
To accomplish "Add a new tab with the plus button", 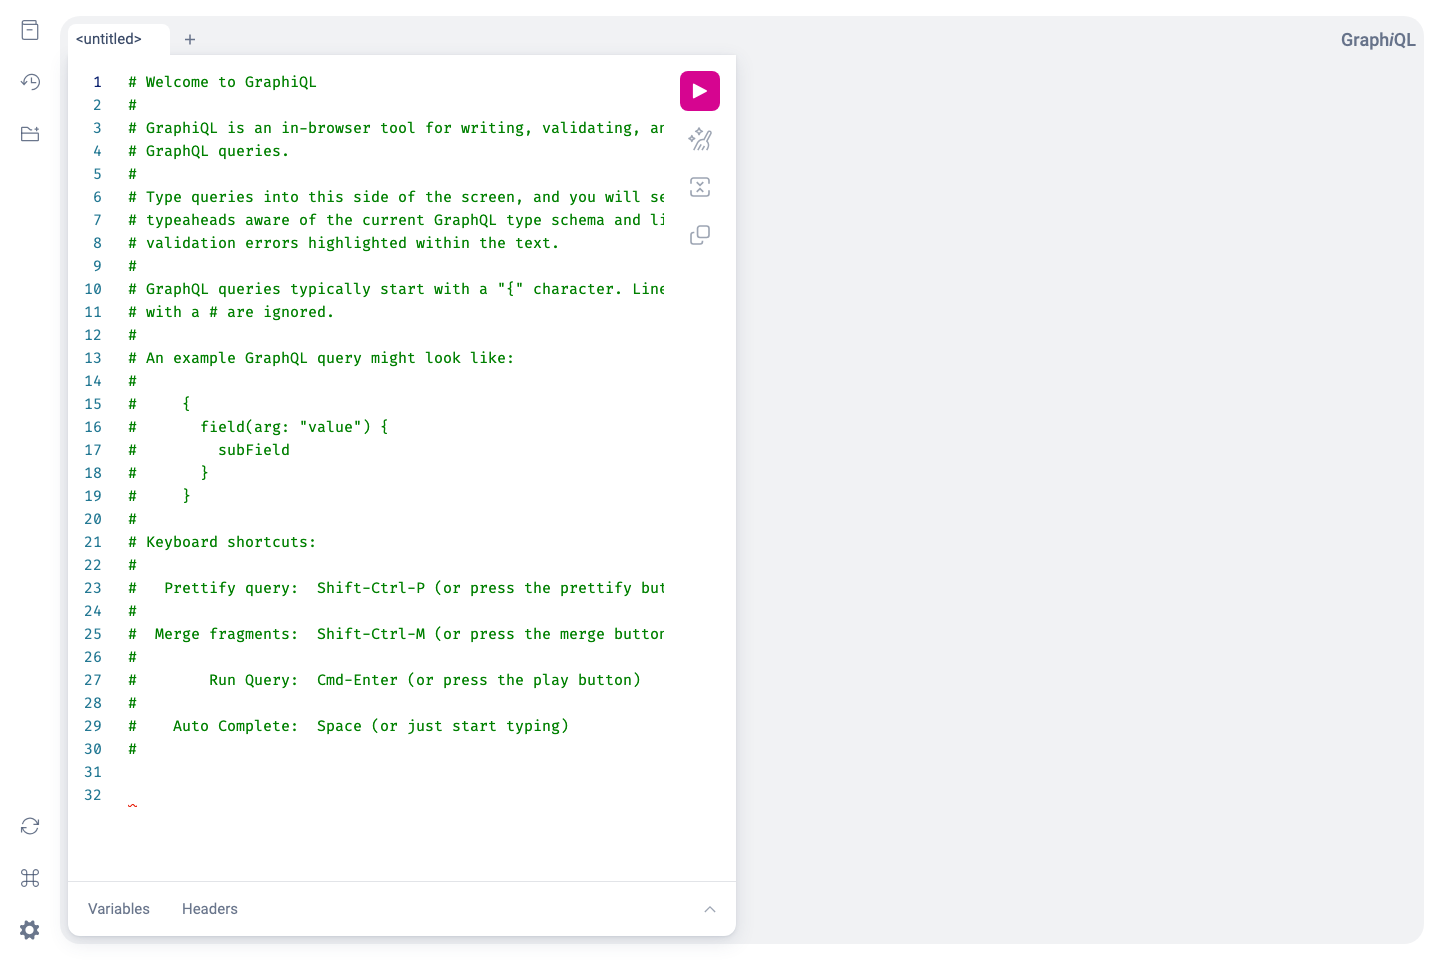I will pyautogui.click(x=190, y=39).
